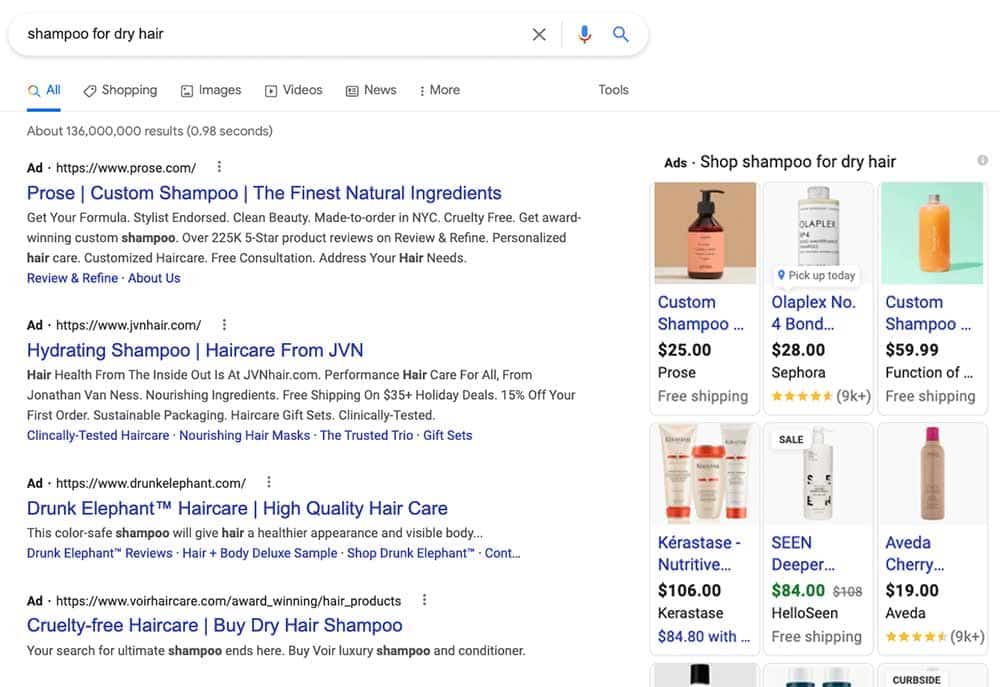1000x687 pixels.
Task: Expand the More search options menu
Action: (x=439, y=90)
